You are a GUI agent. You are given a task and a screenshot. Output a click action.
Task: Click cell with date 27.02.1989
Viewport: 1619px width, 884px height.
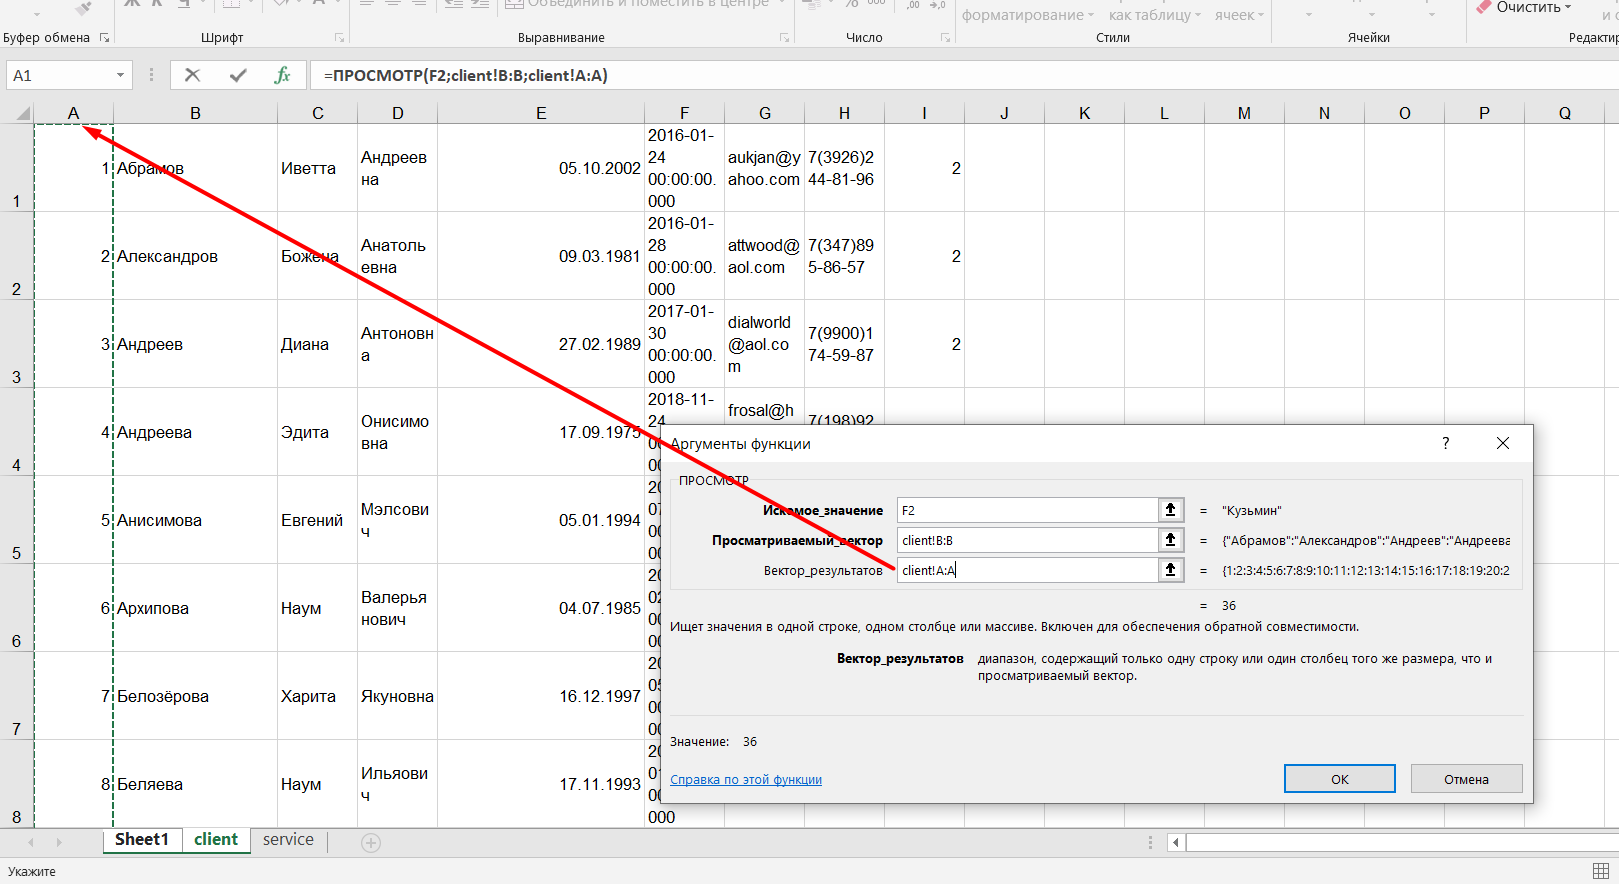(x=541, y=344)
